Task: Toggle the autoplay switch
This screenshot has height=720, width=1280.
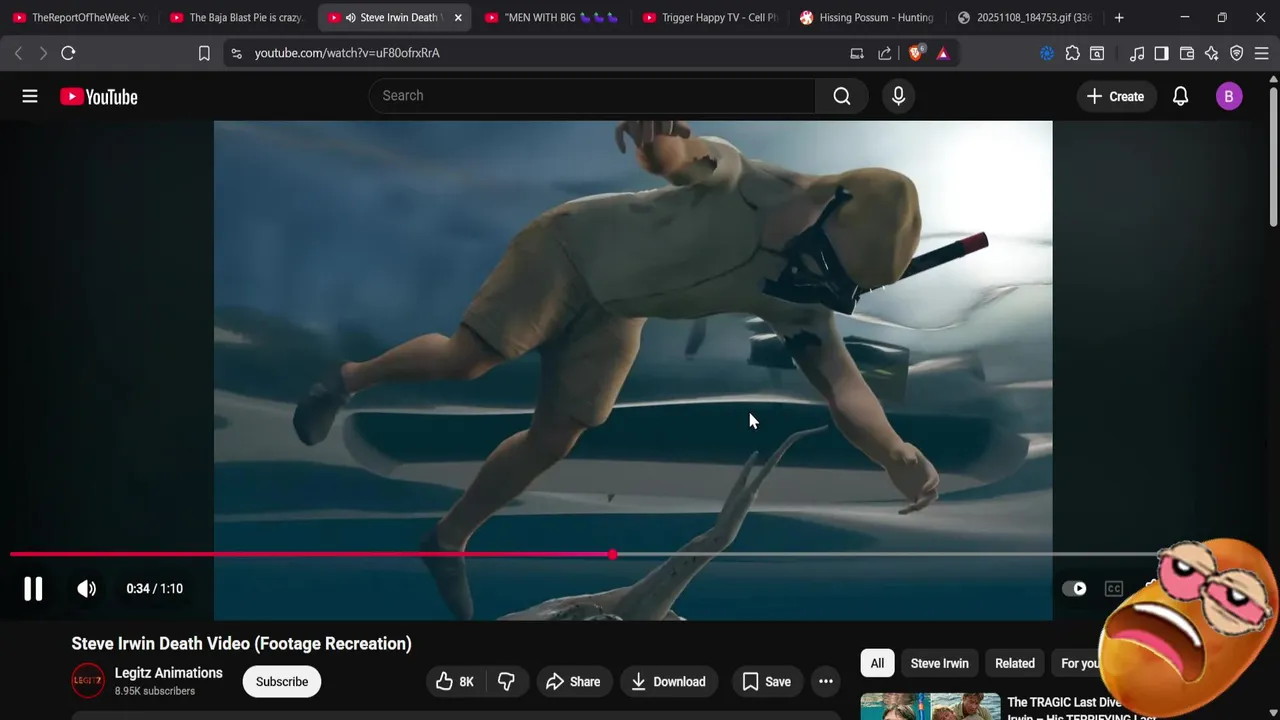Action: 1074,589
